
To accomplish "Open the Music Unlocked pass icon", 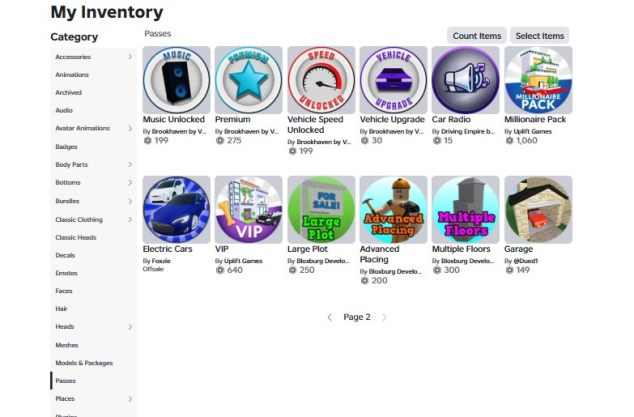I will [x=176, y=80].
